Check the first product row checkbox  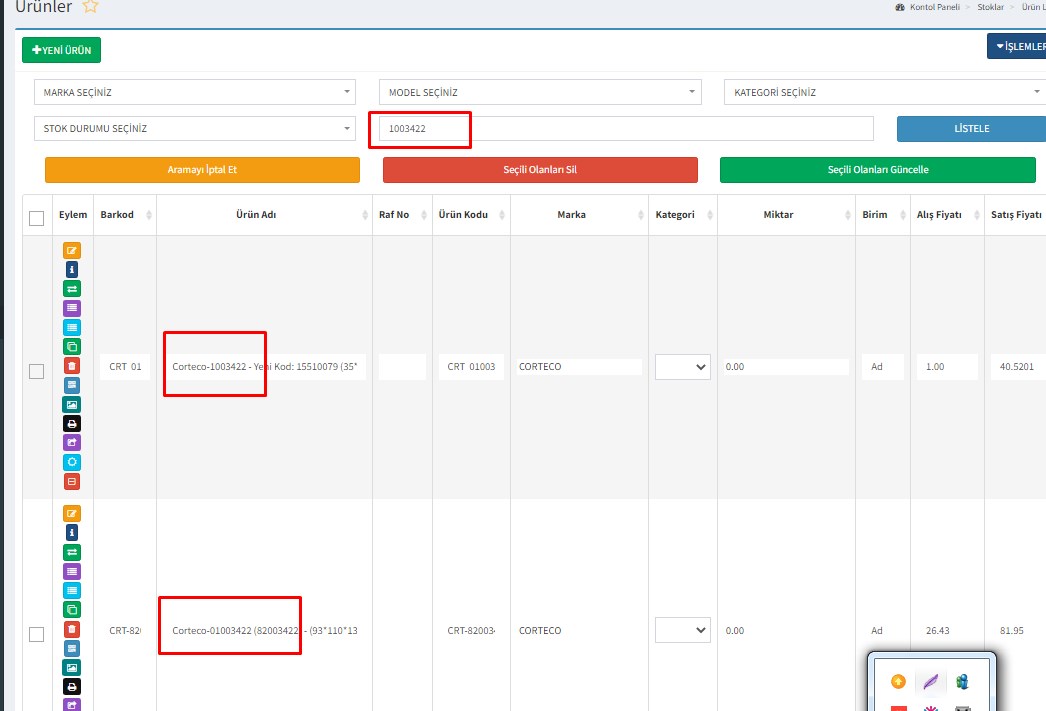pos(37,371)
